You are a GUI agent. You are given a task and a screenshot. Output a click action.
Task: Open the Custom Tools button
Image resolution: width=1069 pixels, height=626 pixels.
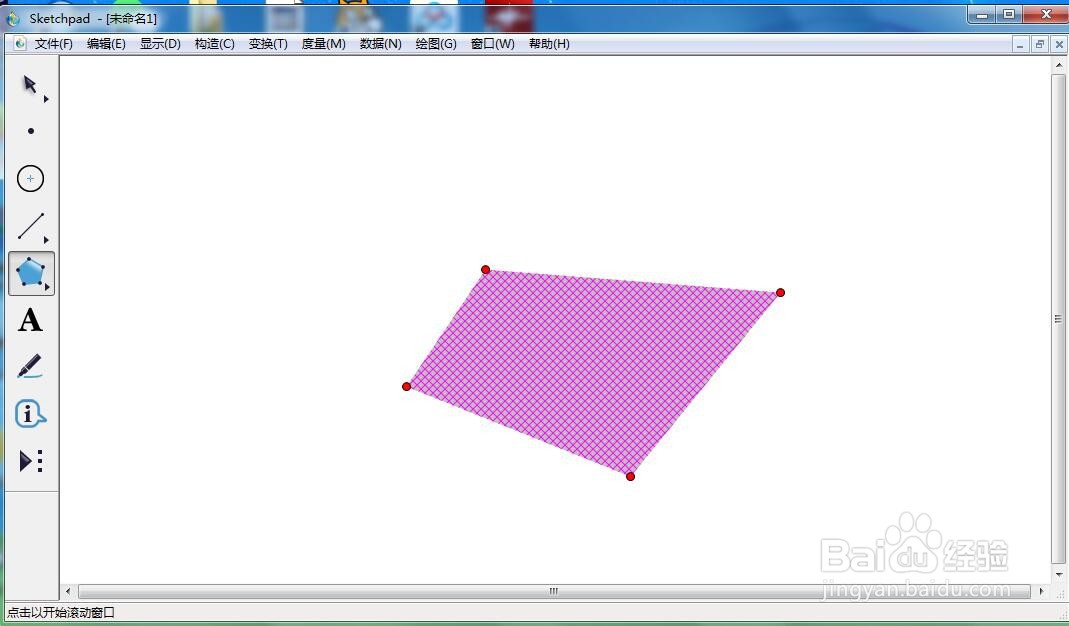click(31, 461)
